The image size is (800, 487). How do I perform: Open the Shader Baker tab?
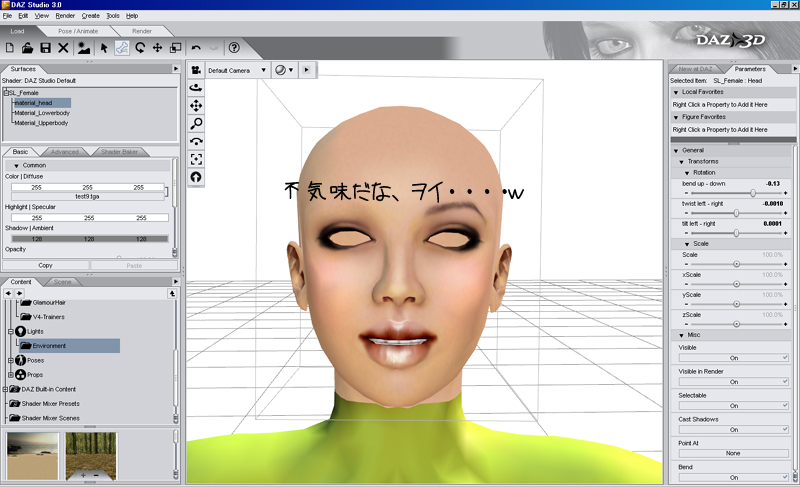119,152
